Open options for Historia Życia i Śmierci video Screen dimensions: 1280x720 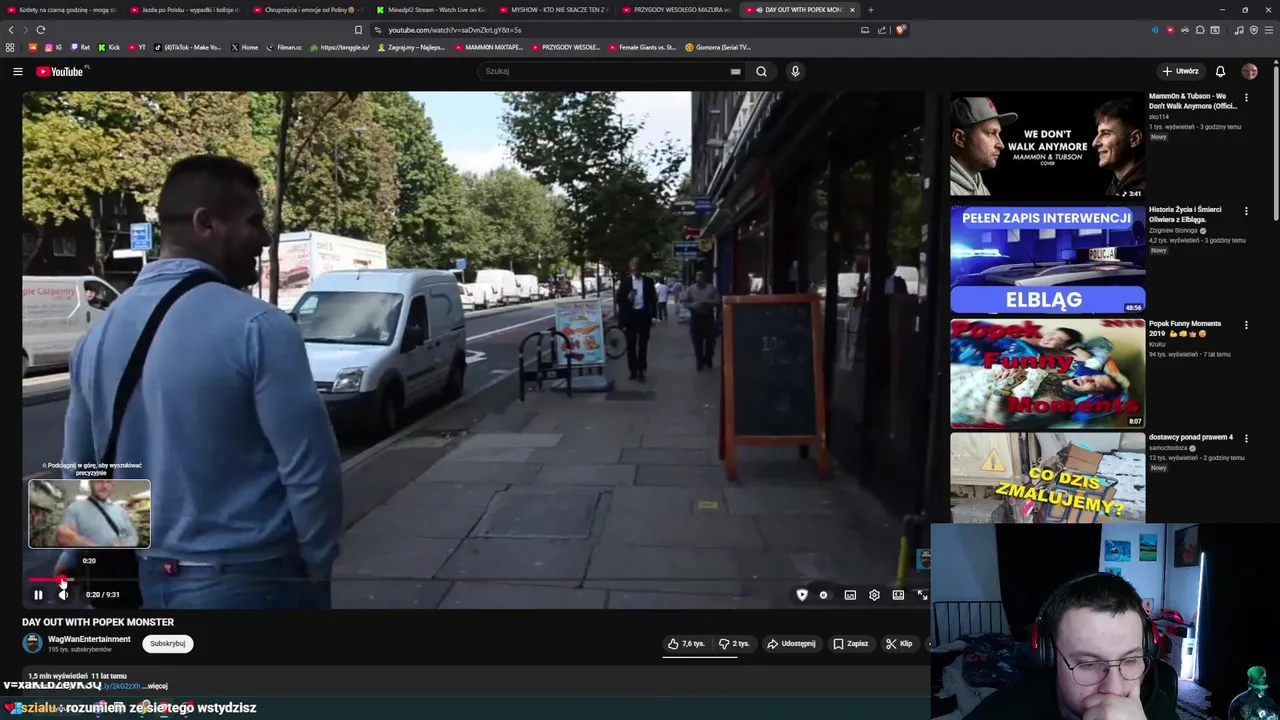pyautogui.click(x=1246, y=211)
